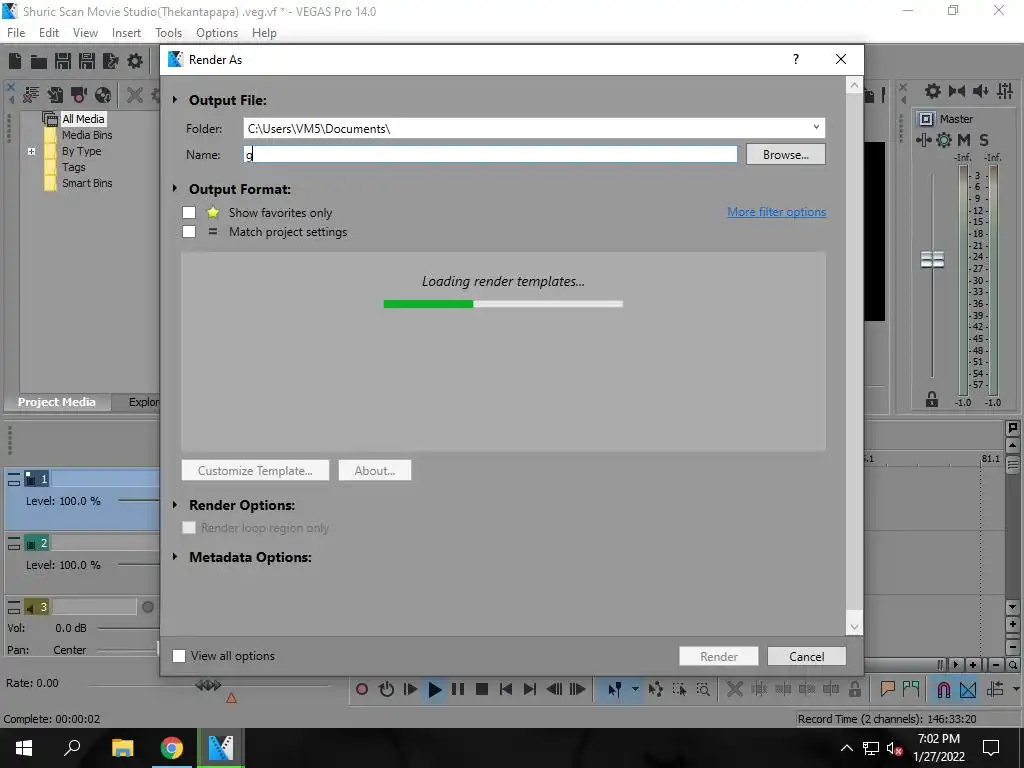Screen dimensions: 1024x768
Task: Collapse the Render Options section triangle
Action: 175,504
